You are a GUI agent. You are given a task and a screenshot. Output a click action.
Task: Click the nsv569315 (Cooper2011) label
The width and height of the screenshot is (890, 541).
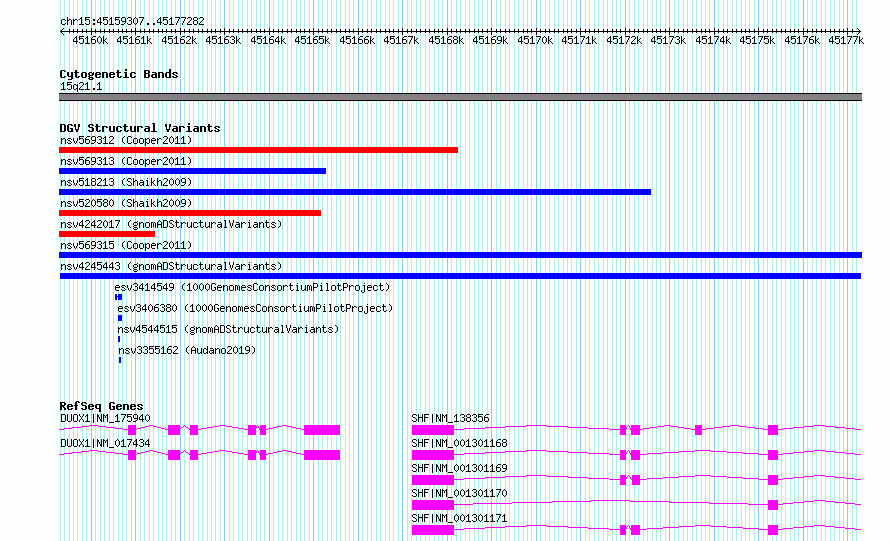click(x=126, y=245)
